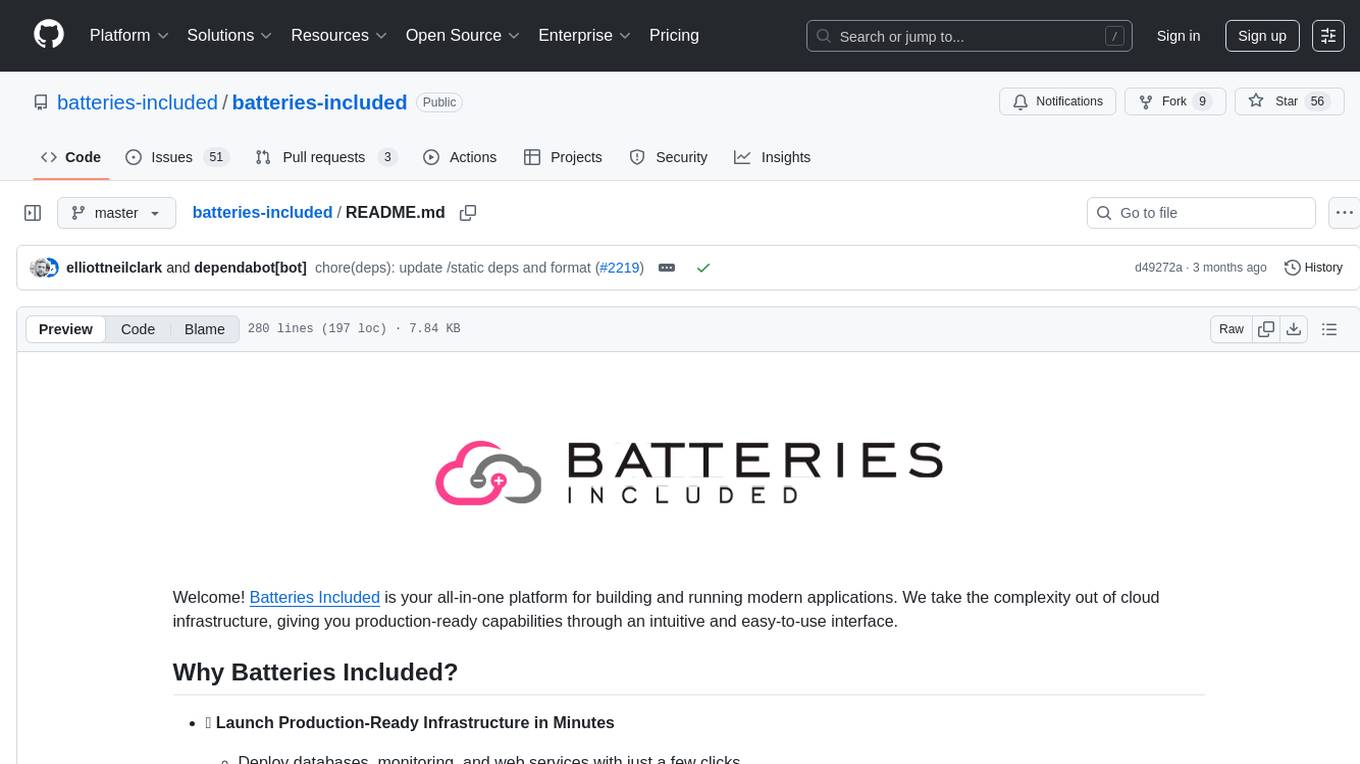
Task: Switch to the Insights tab
Action: pos(772,157)
